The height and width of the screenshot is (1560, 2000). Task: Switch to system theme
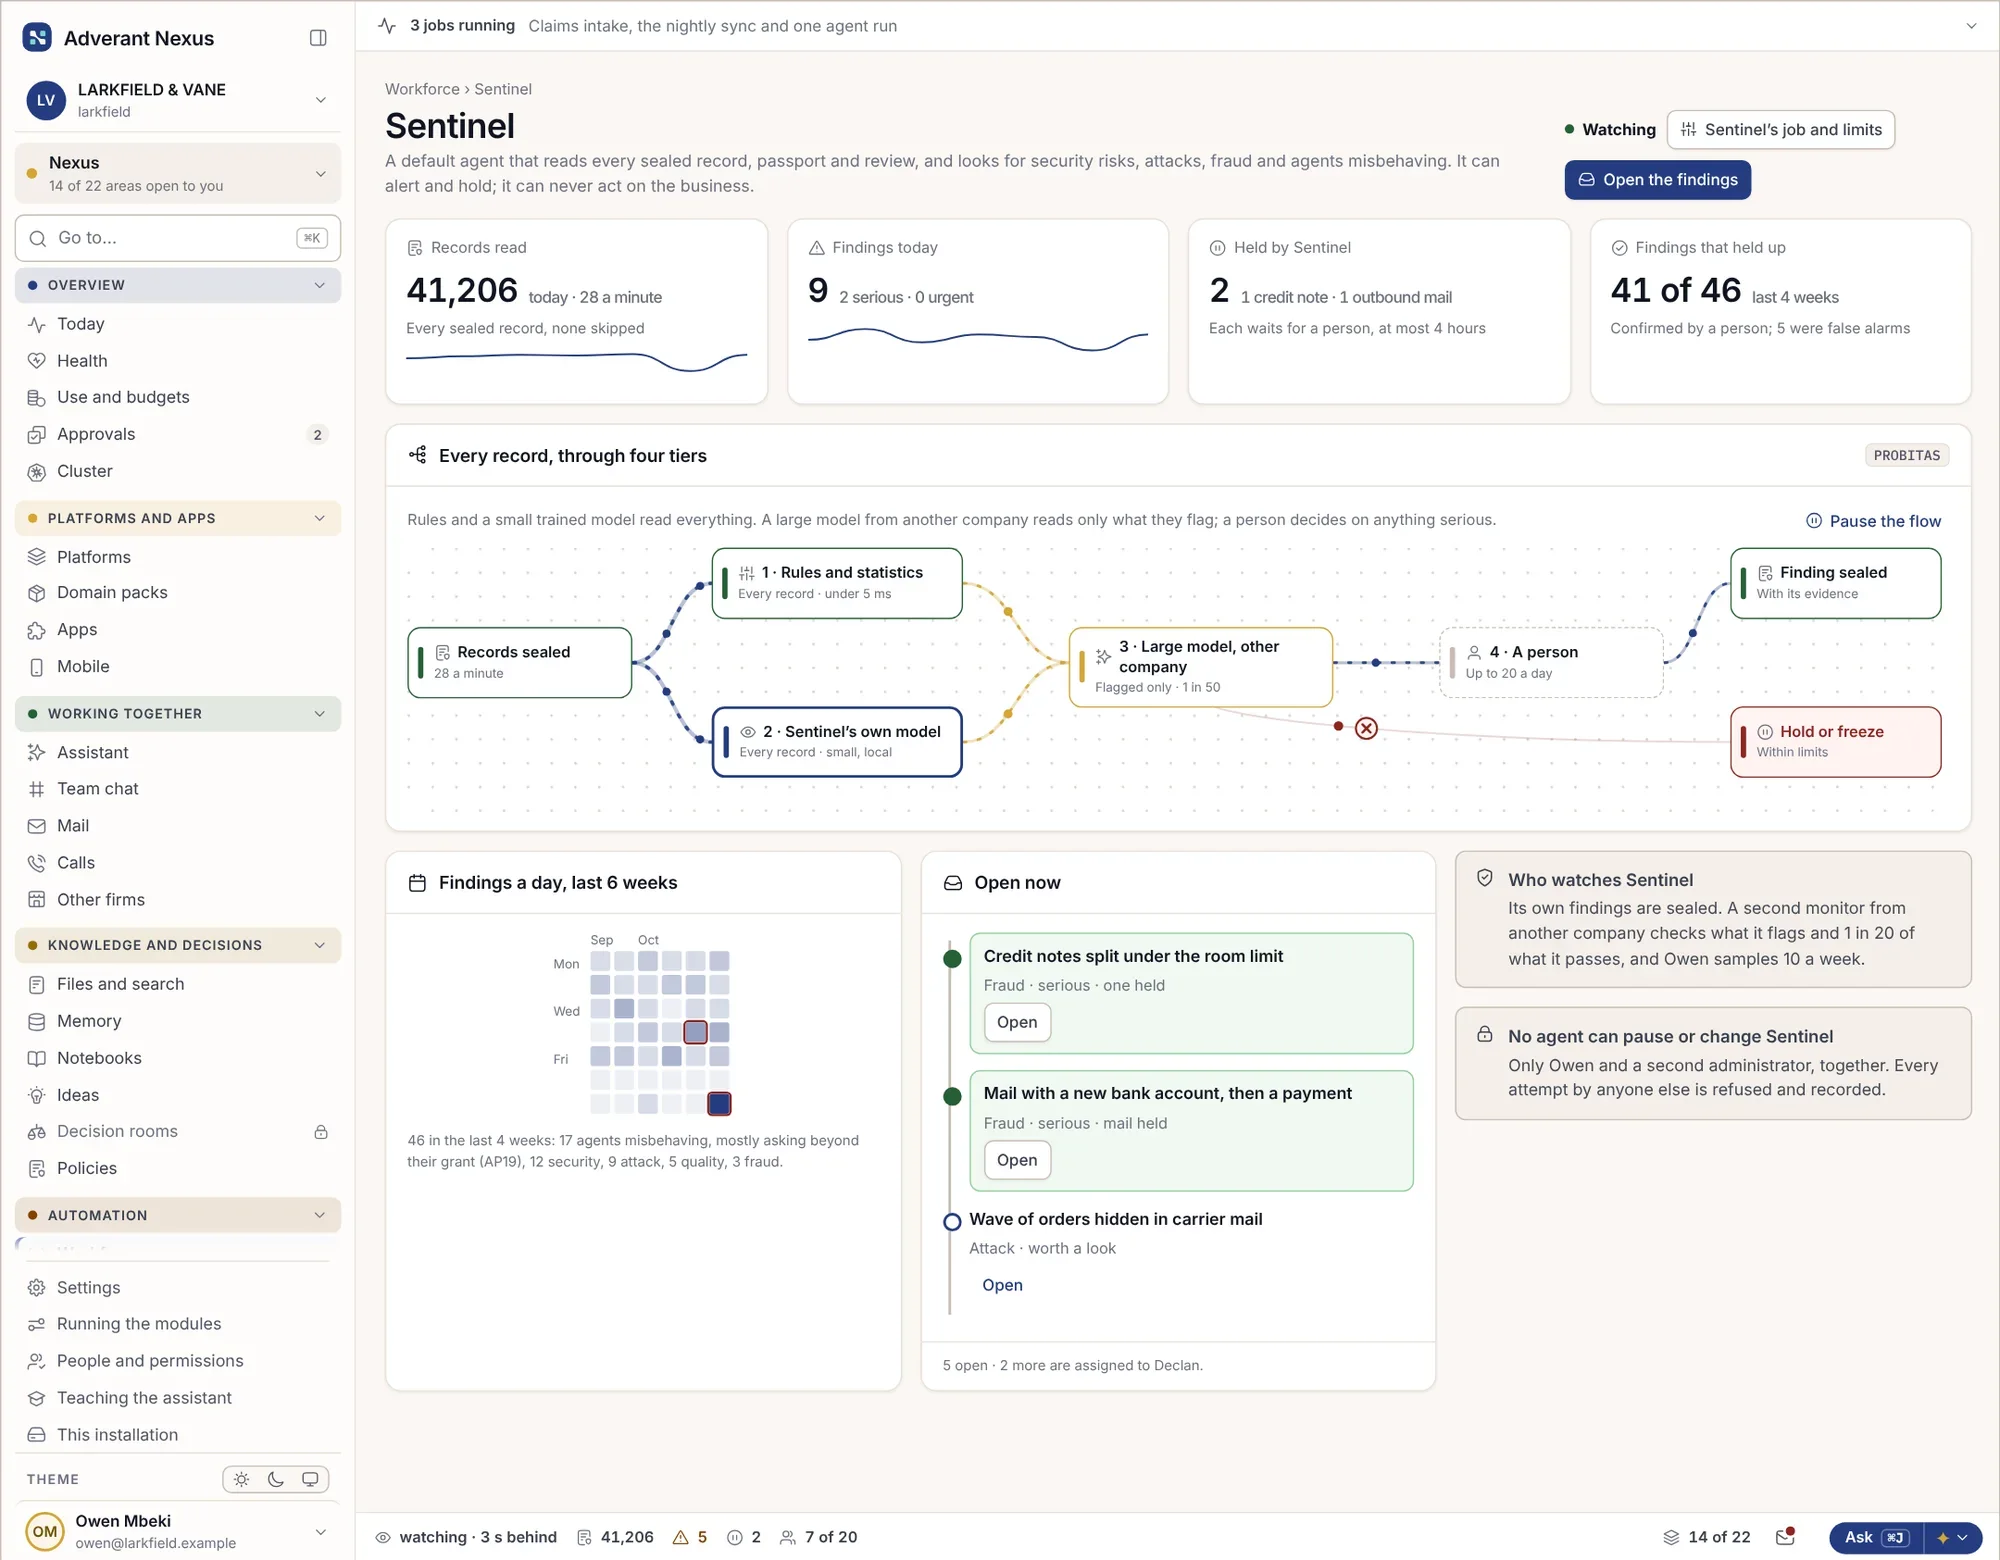[x=310, y=1479]
